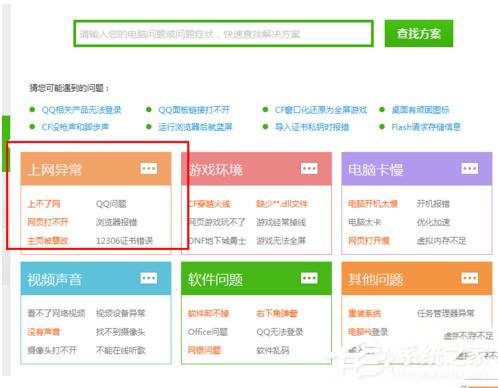The height and width of the screenshot is (388, 498).
Task: Choose the 网银问题 entry
Action: point(204,350)
